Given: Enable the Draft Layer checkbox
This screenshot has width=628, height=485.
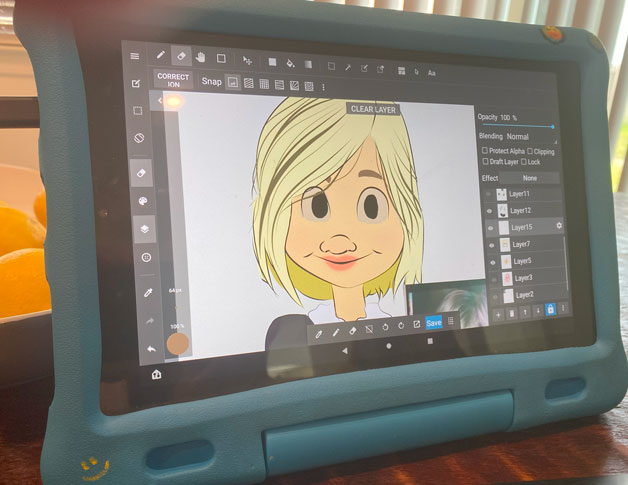Looking at the screenshot, I should tap(485, 161).
